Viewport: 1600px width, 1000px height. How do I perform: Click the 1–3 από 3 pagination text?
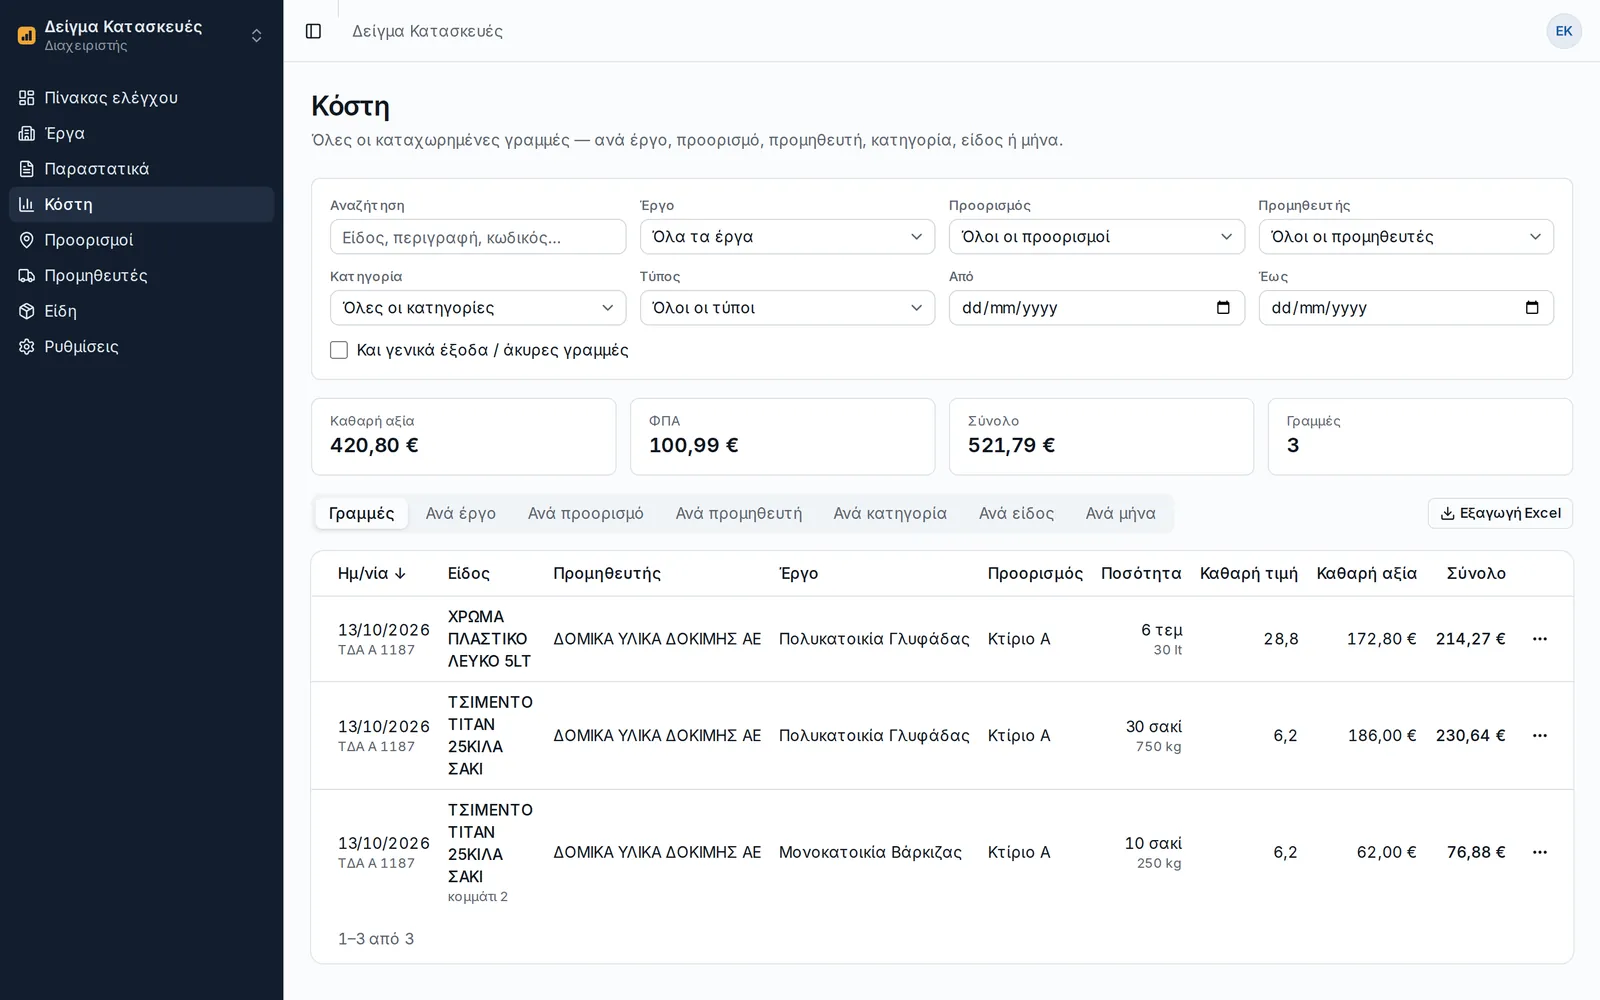(376, 939)
